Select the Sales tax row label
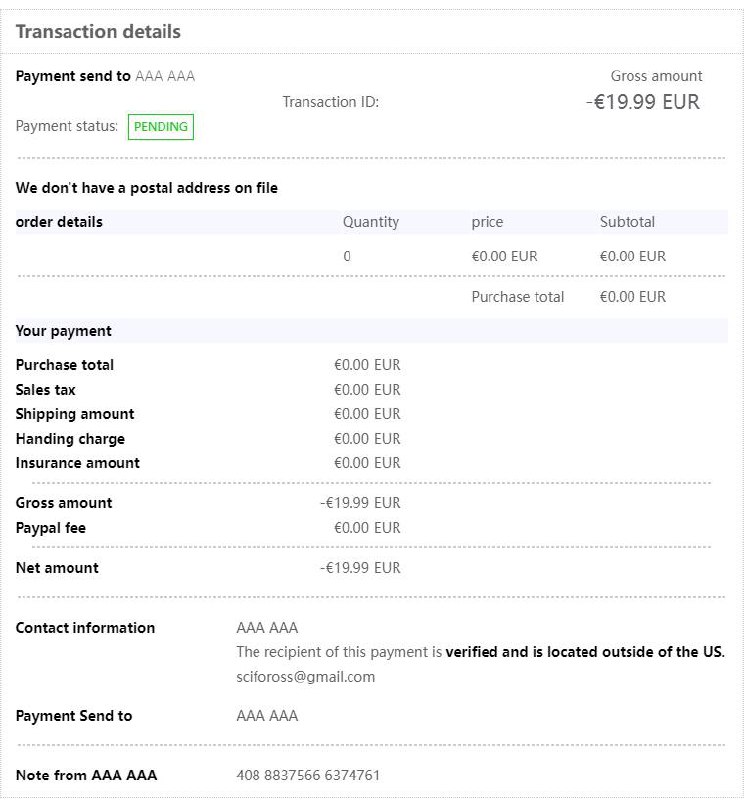Screen dimensions: 746x800 click(45, 390)
